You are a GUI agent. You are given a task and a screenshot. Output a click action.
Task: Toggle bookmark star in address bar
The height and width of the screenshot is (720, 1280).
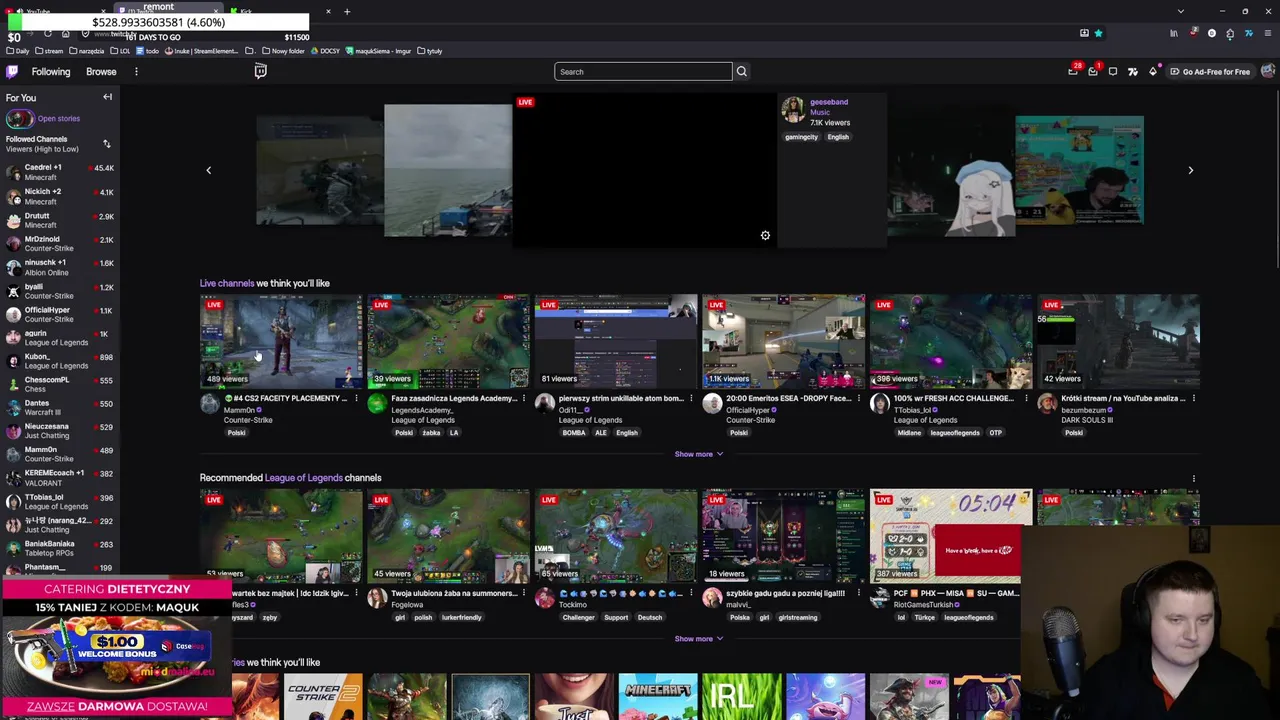click(x=1098, y=34)
